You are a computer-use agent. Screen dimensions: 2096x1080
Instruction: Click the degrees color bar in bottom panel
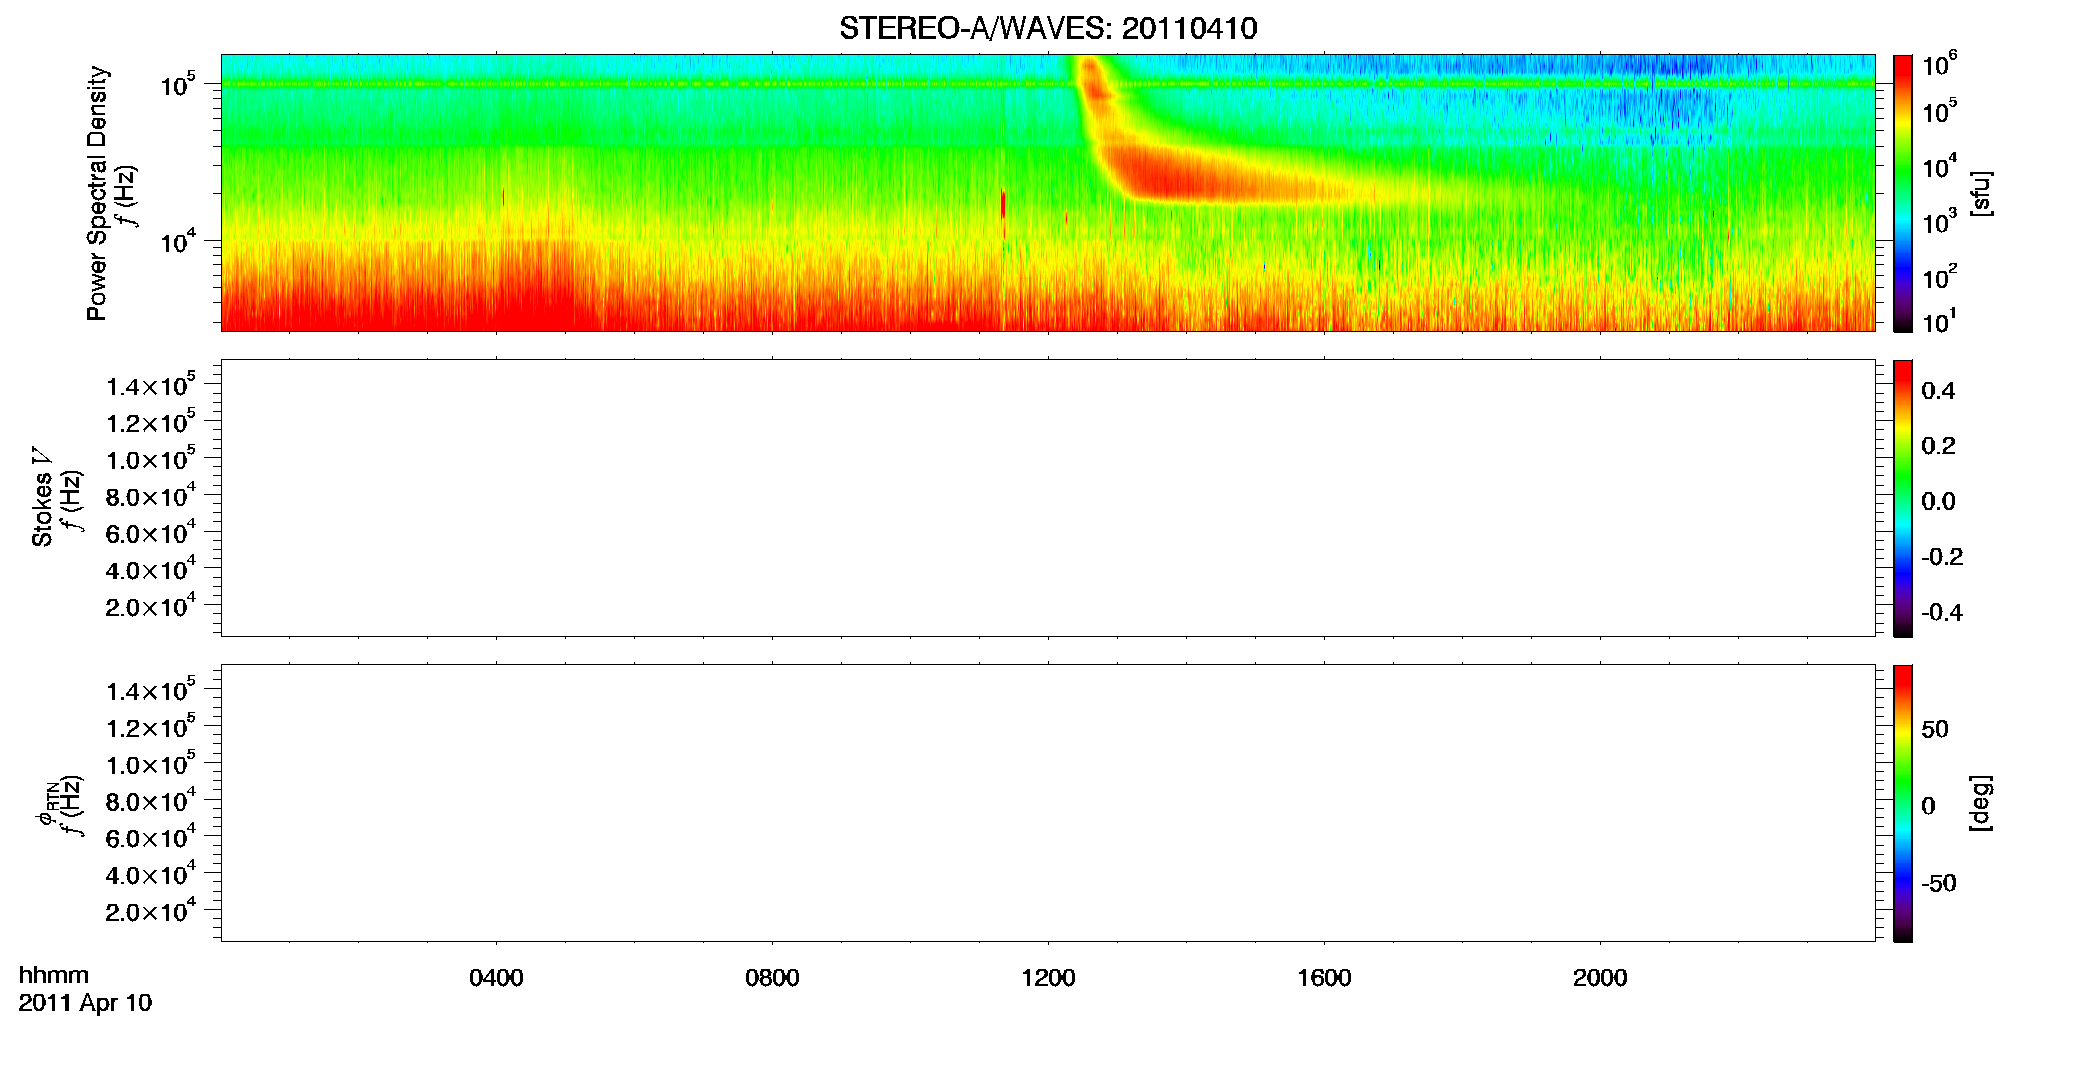[x=1903, y=803]
